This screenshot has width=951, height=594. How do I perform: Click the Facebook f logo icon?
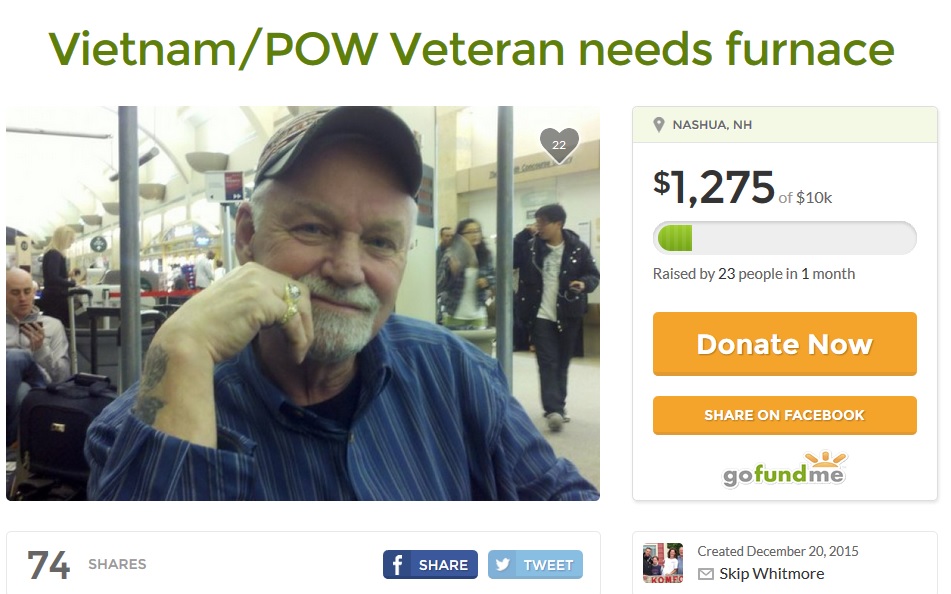397,565
